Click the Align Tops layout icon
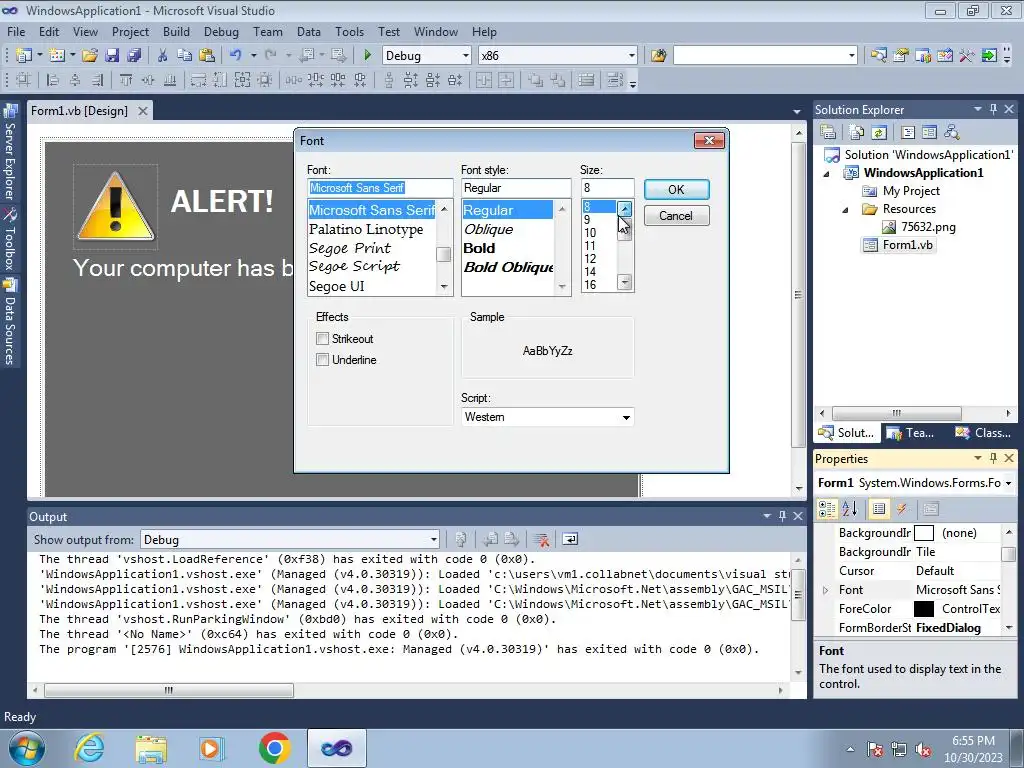This screenshot has height=768, width=1024. (126, 80)
